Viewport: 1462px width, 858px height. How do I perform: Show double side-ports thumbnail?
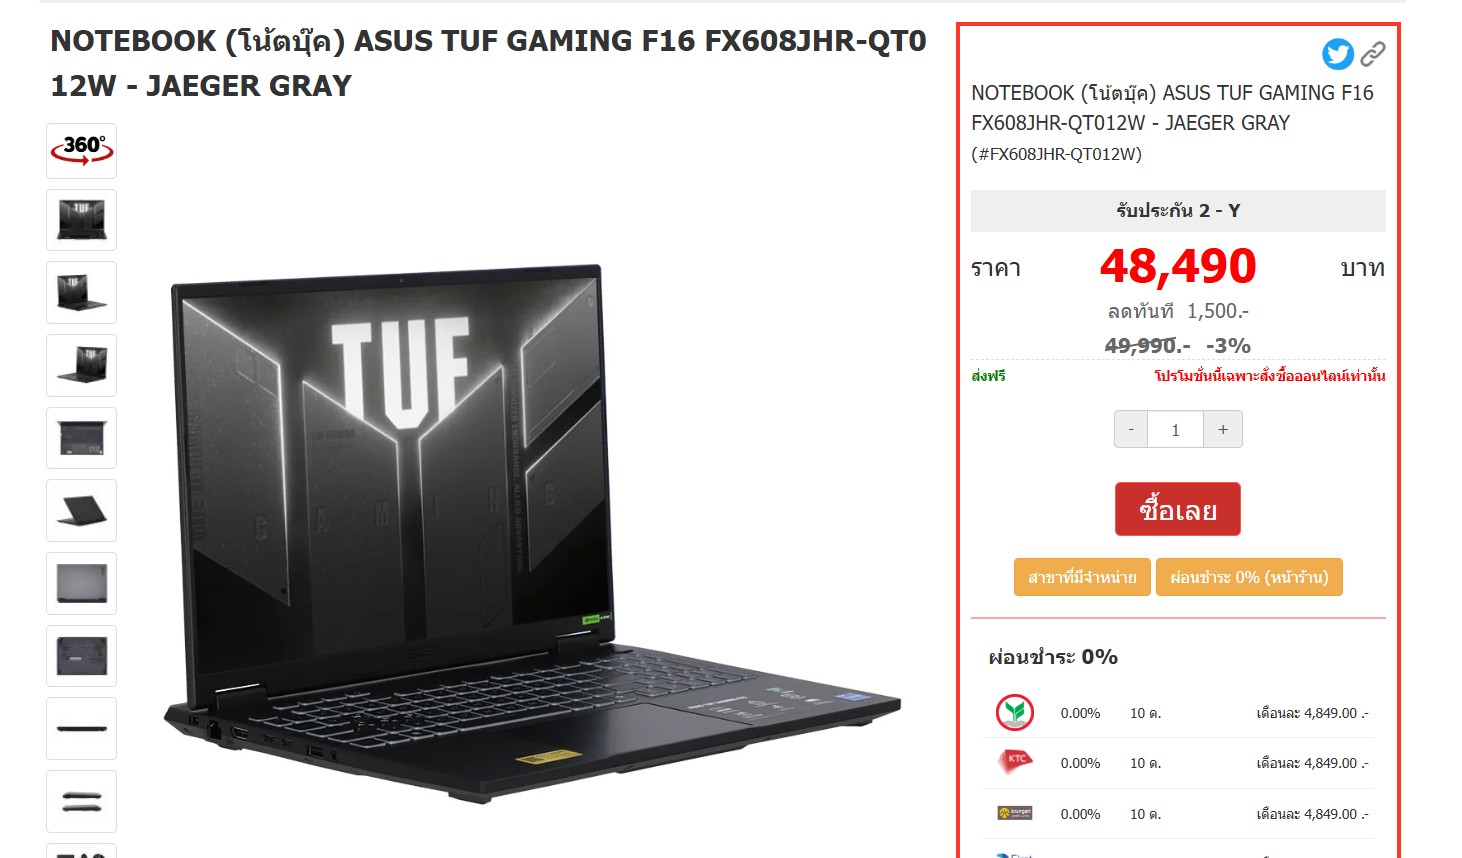point(81,801)
